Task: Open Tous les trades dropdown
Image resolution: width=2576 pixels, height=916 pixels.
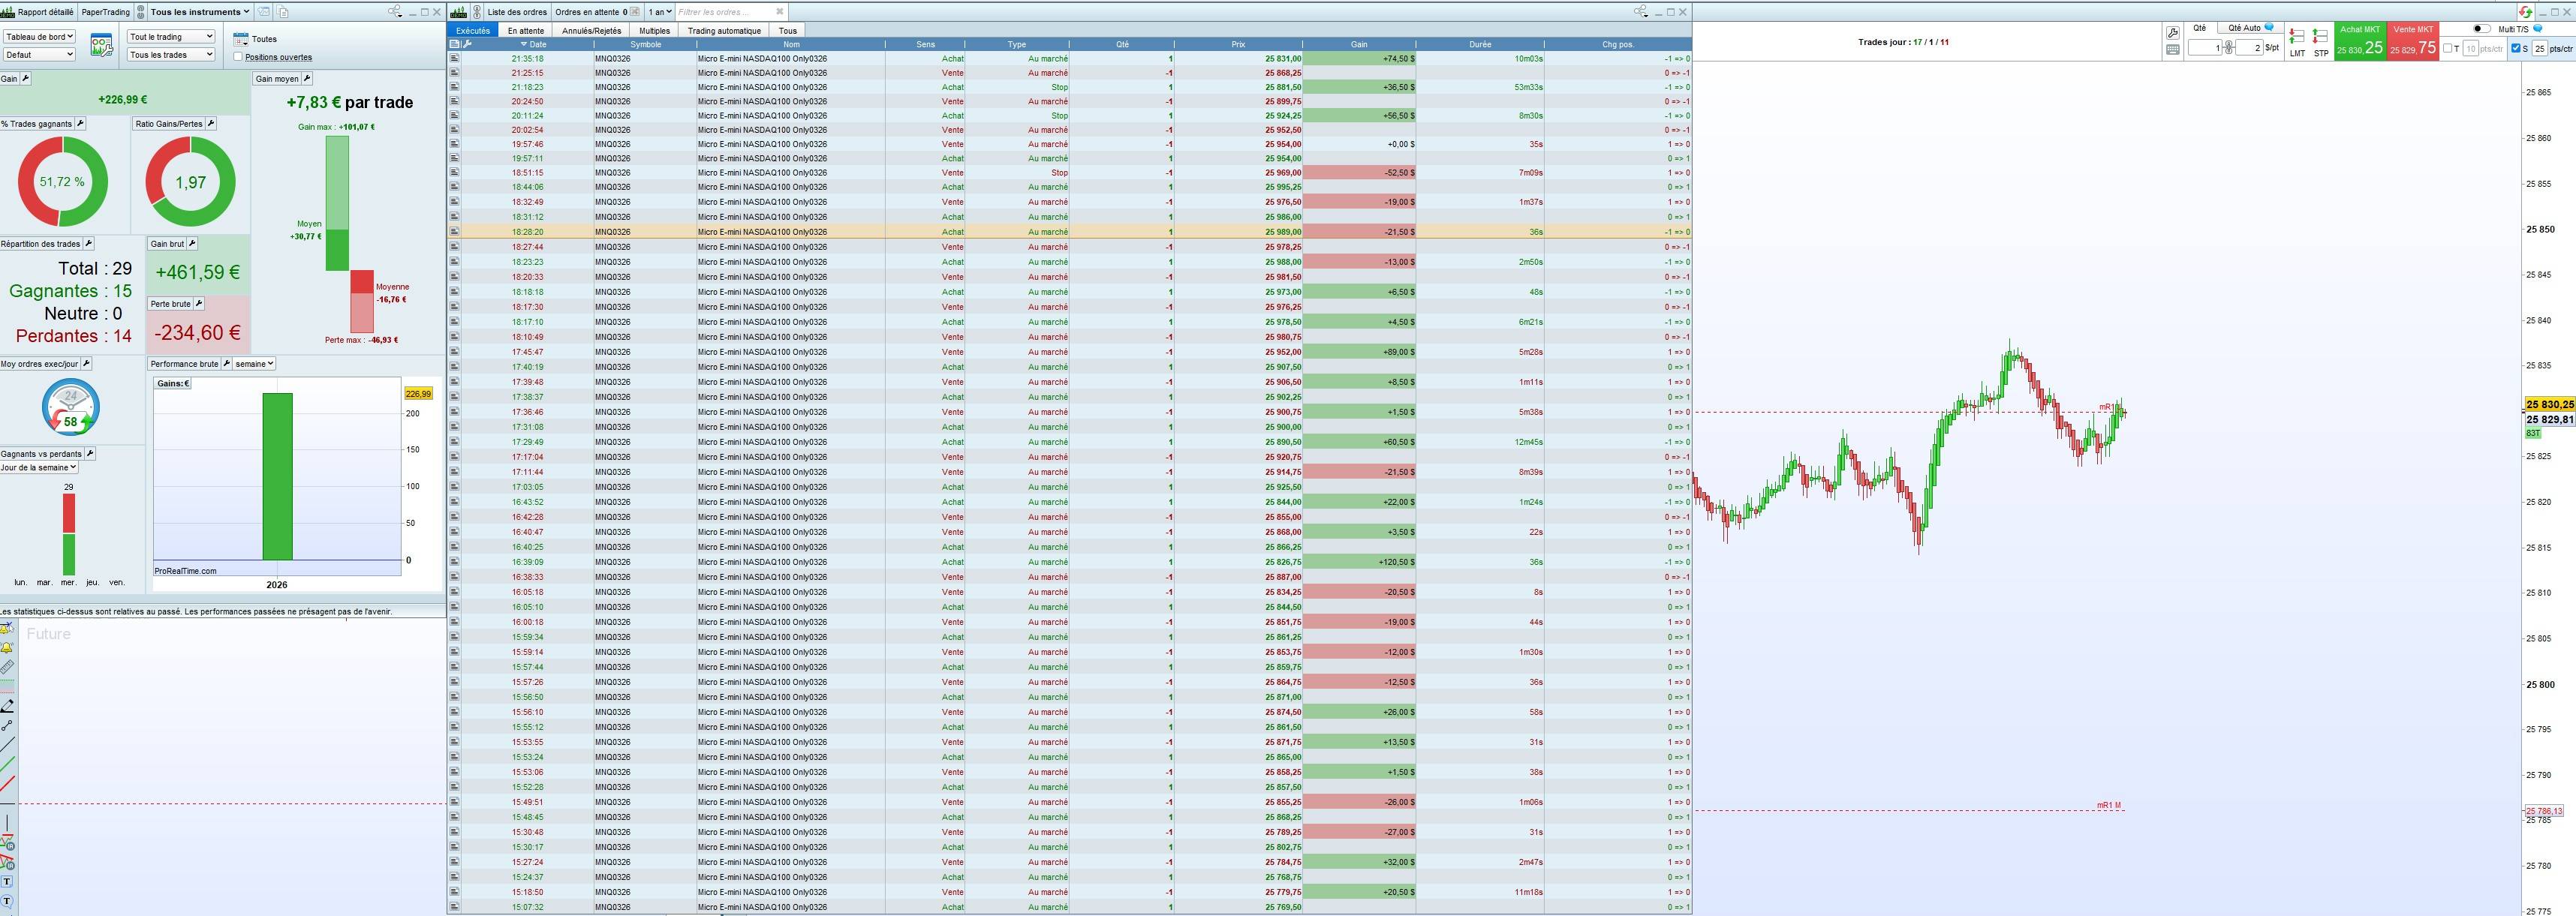Action: (x=171, y=55)
